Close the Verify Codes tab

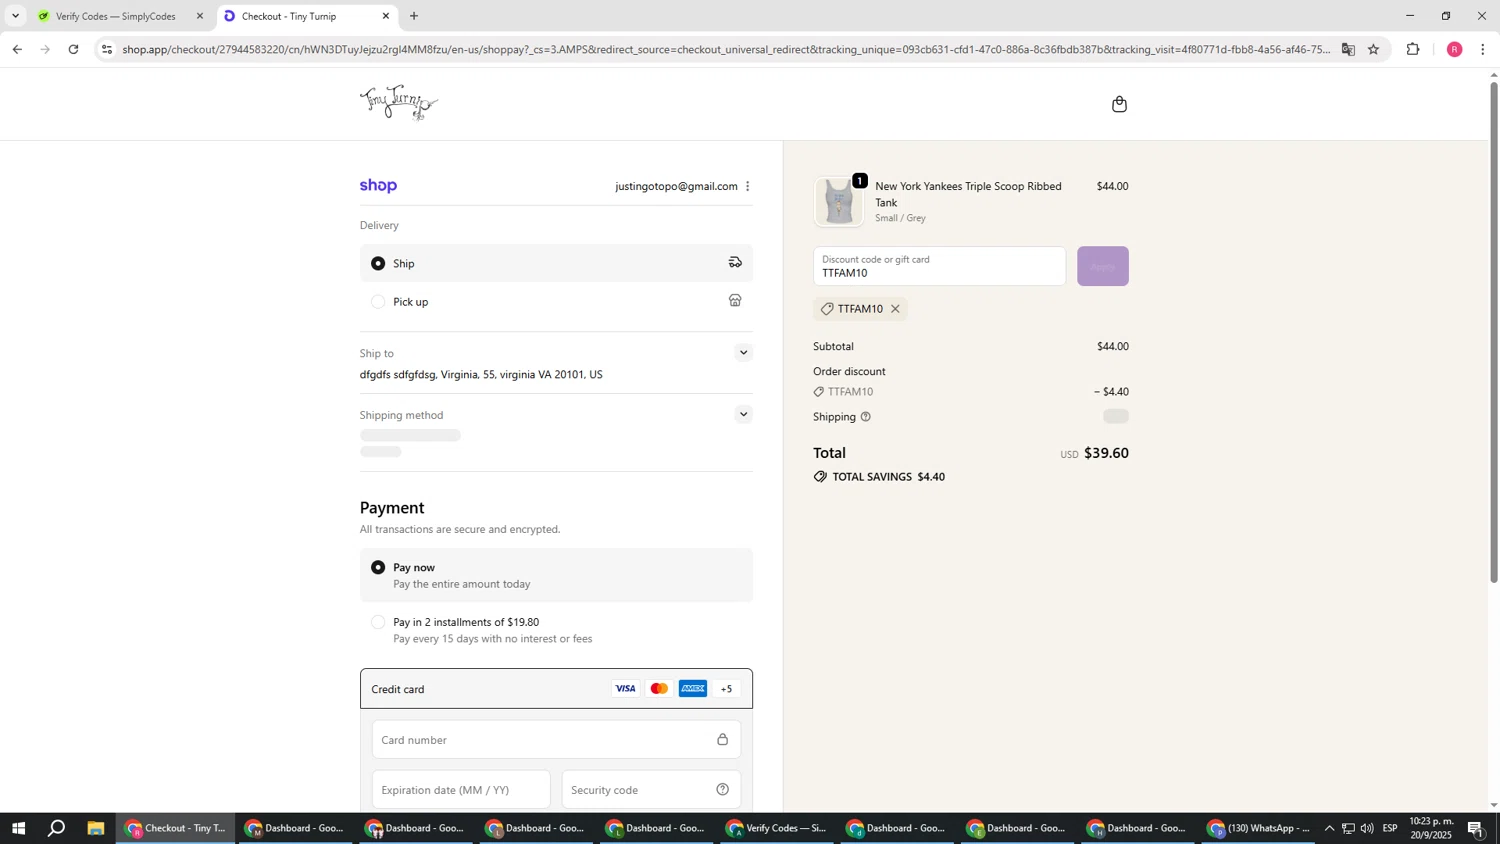click(x=200, y=16)
